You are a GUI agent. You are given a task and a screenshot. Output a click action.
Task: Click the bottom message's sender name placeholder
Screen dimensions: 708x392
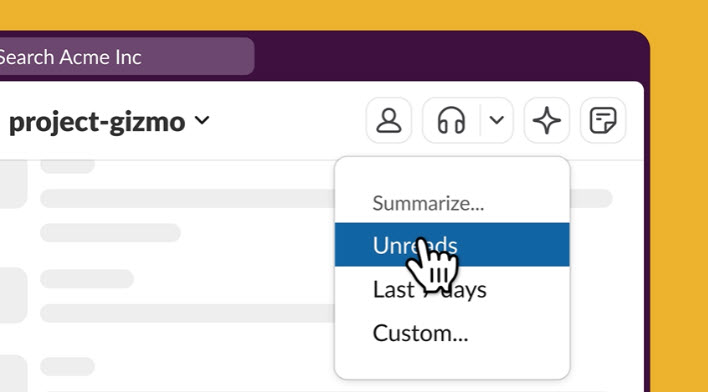point(68,366)
